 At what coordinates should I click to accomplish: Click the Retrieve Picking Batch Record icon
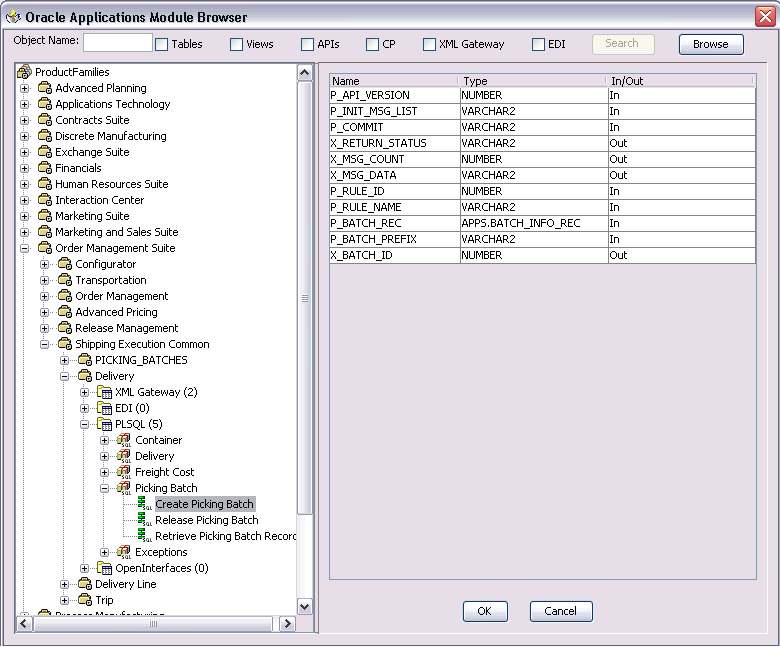click(144, 536)
